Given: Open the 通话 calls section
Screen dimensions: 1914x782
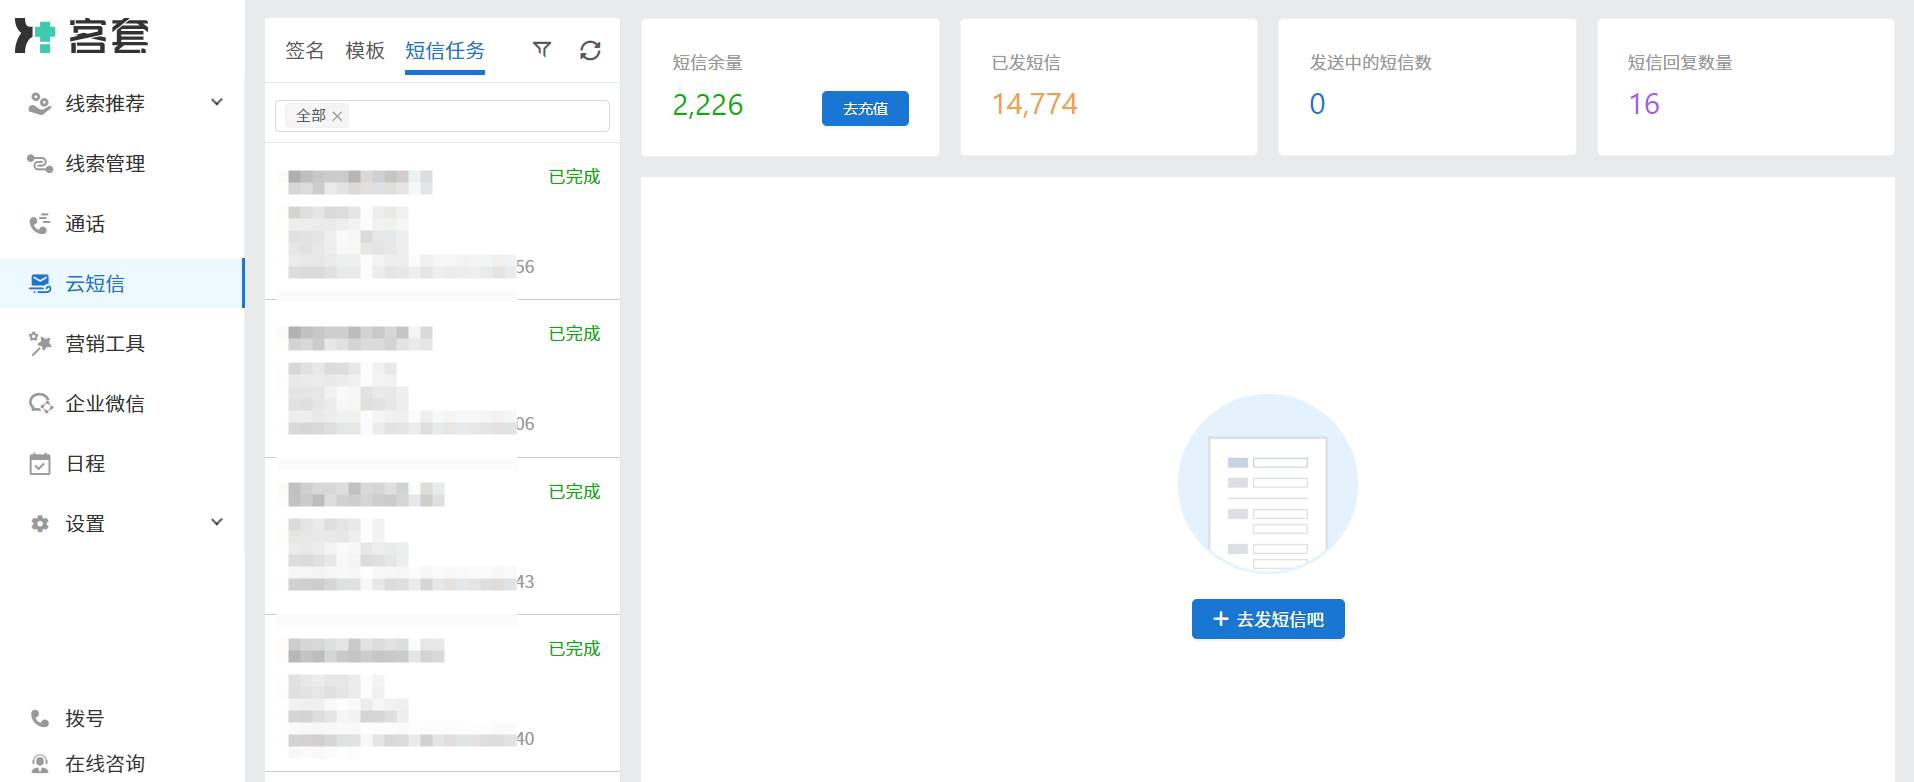Looking at the screenshot, I should [x=85, y=224].
